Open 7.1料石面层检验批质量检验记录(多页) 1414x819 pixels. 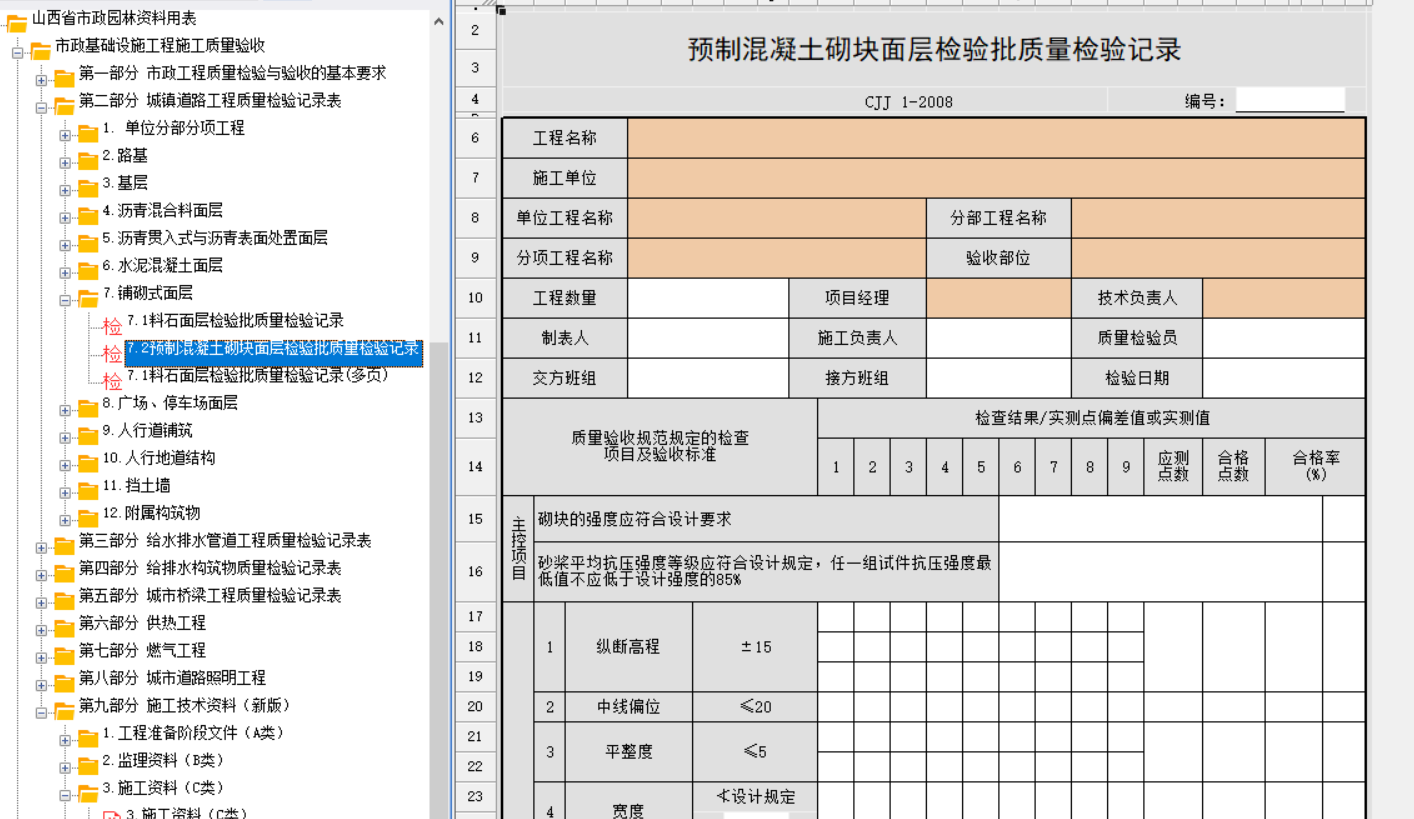(257, 375)
